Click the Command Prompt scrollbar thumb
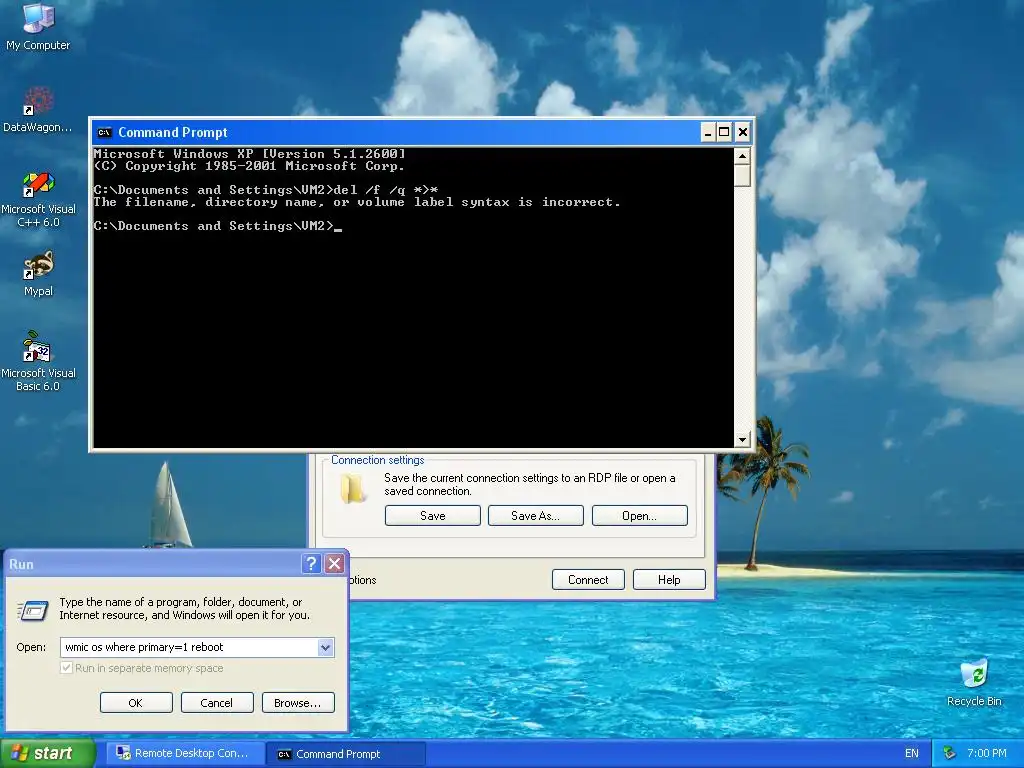The image size is (1024, 768). point(742,176)
